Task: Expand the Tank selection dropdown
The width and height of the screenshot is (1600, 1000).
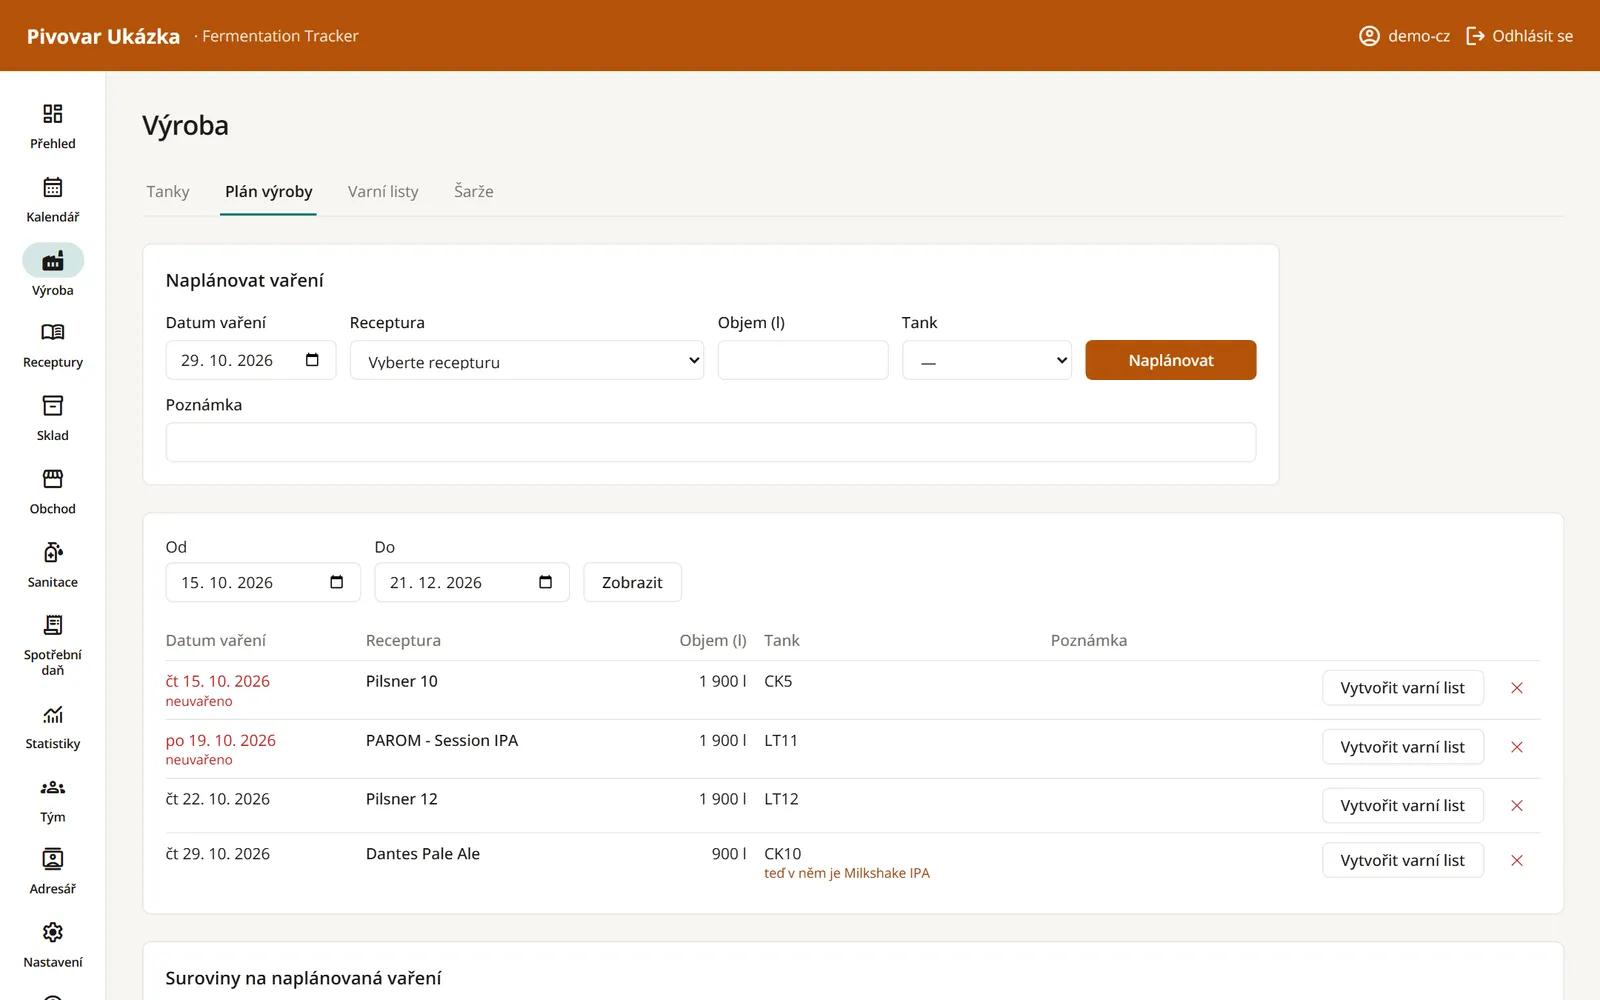Action: pyautogui.click(x=987, y=360)
